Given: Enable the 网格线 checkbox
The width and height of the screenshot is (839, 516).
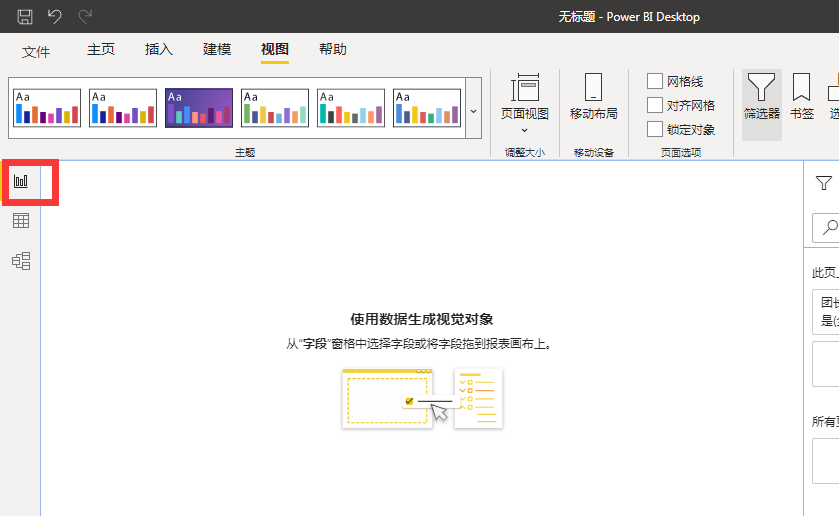Looking at the screenshot, I should [x=655, y=81].
